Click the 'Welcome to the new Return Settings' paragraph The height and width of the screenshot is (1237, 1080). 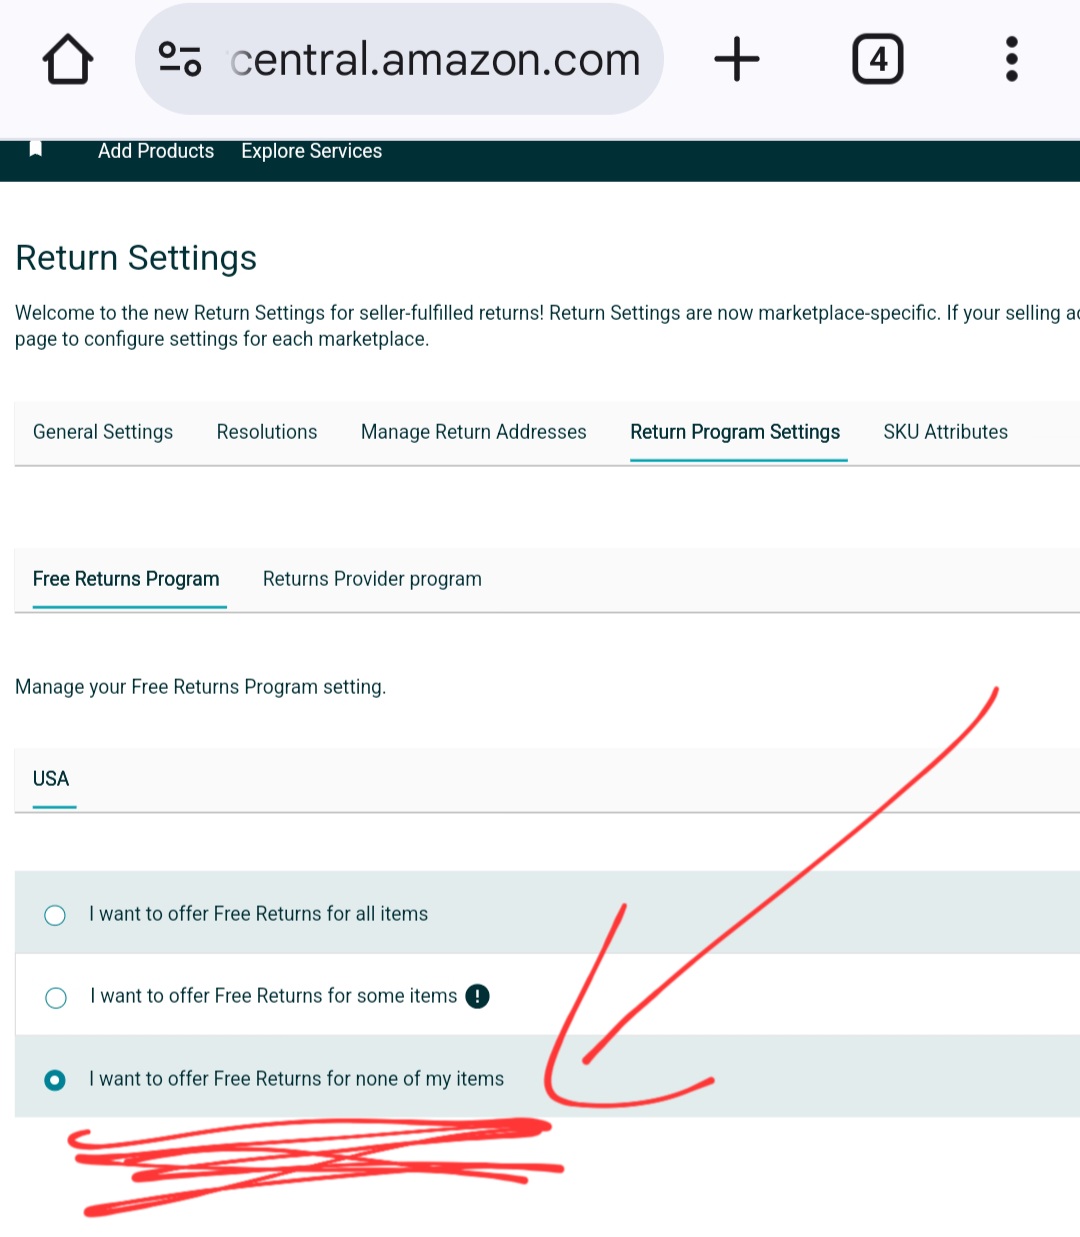coord(547,326)
